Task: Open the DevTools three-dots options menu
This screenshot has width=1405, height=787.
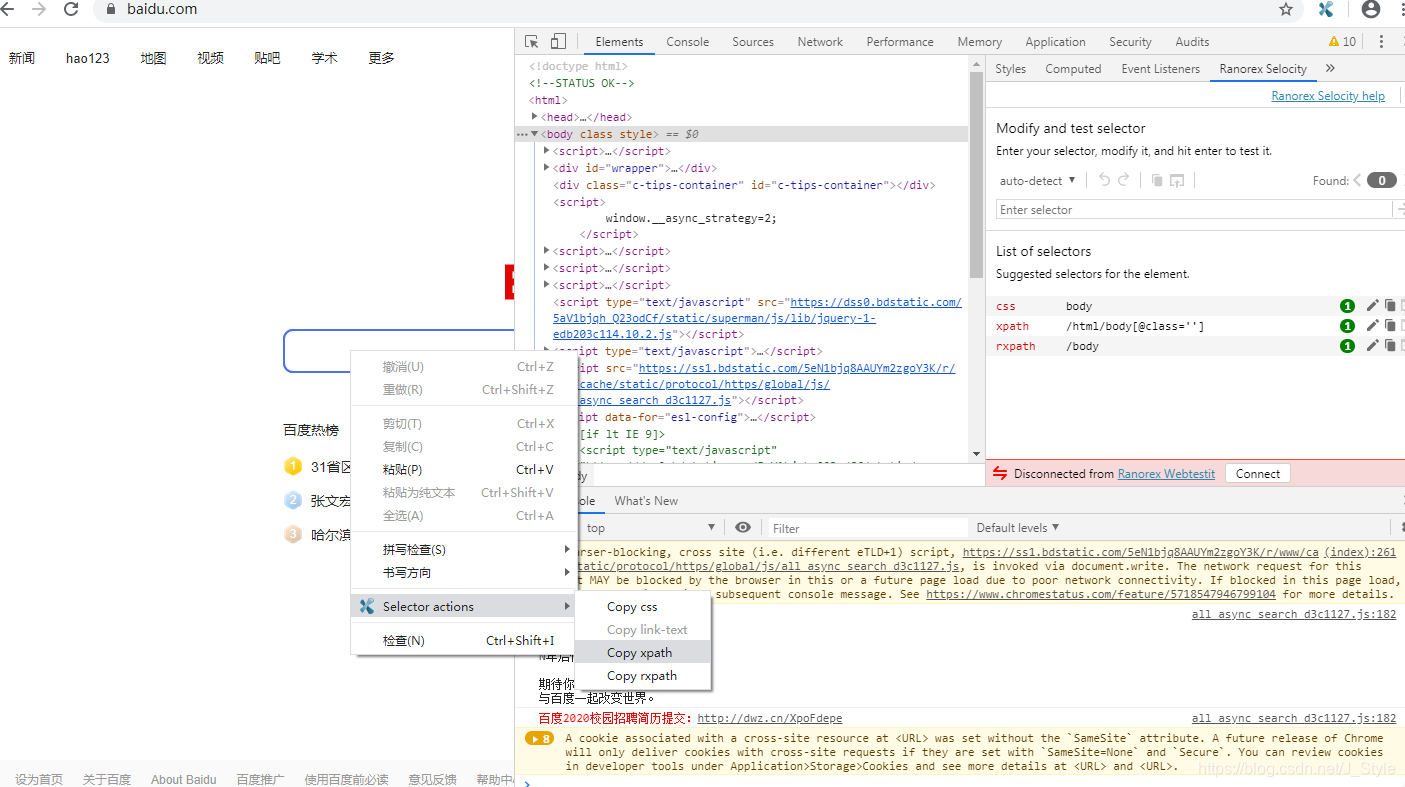Action: (x=1381, y=42)
